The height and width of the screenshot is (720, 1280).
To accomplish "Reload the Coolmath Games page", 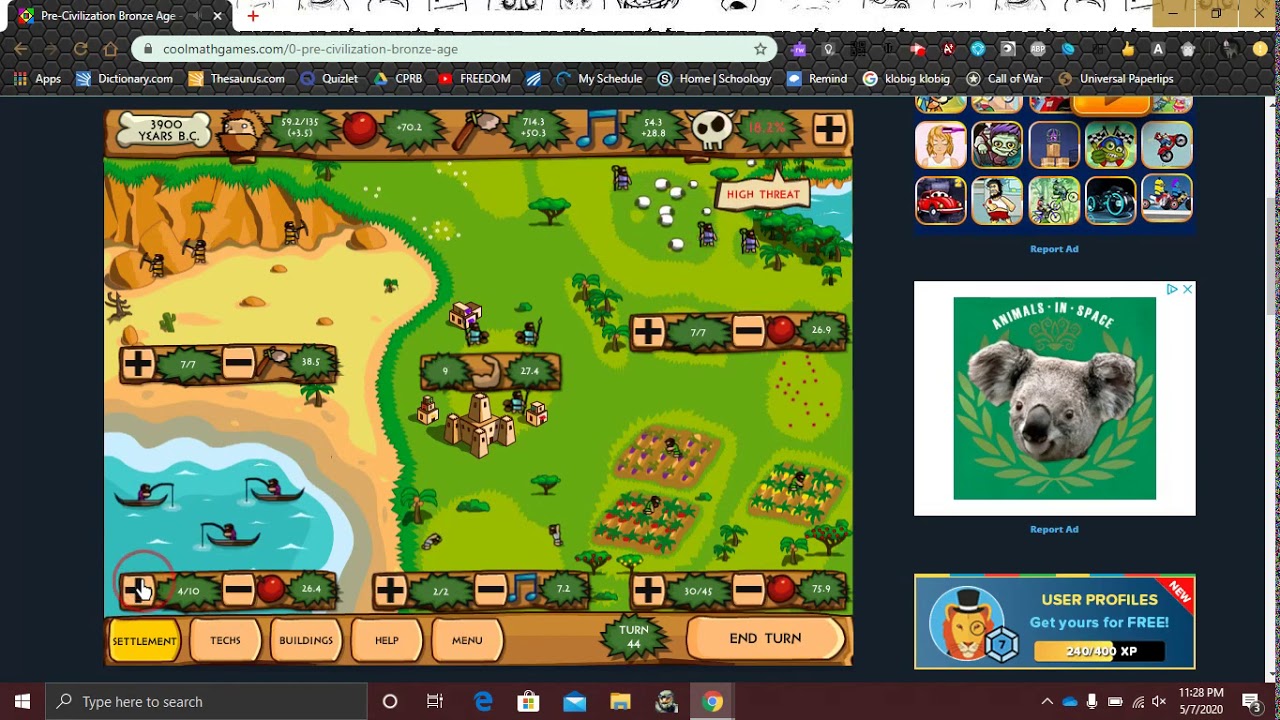I will [x=80, y=48].
